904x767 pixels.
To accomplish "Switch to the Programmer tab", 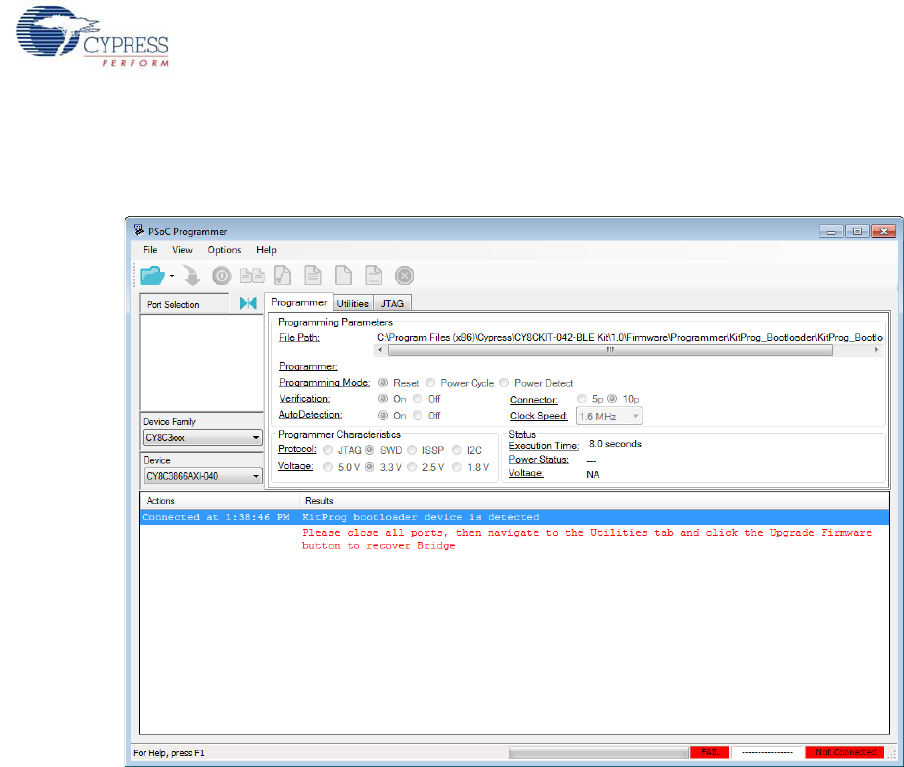I will (299, 302).
